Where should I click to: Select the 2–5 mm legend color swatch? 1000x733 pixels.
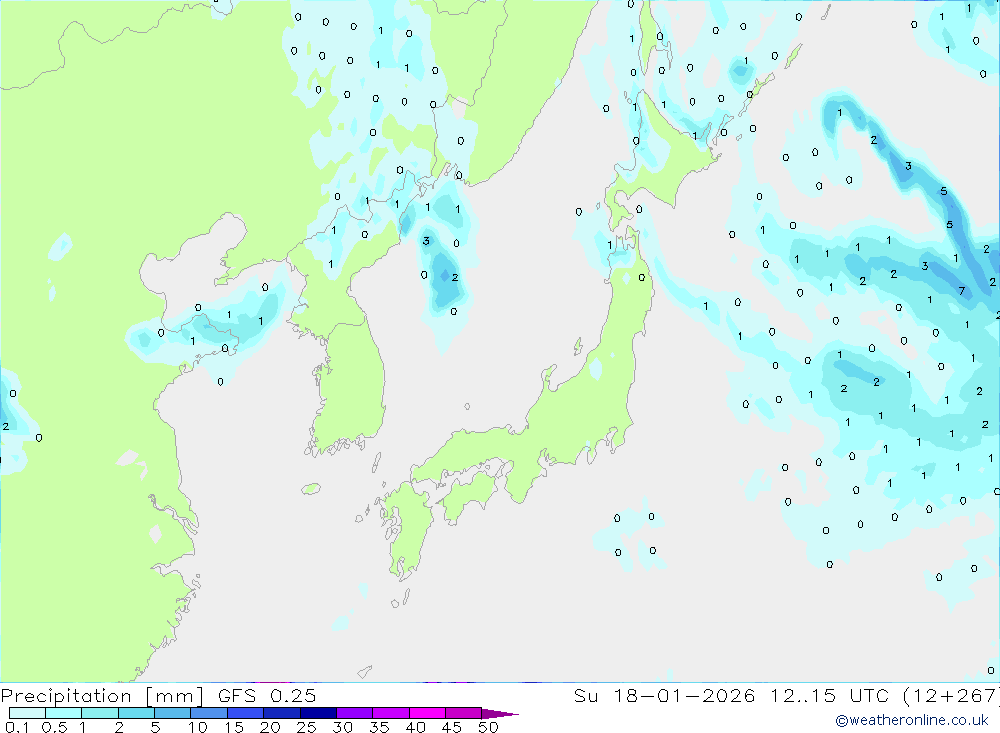point(136,713)
